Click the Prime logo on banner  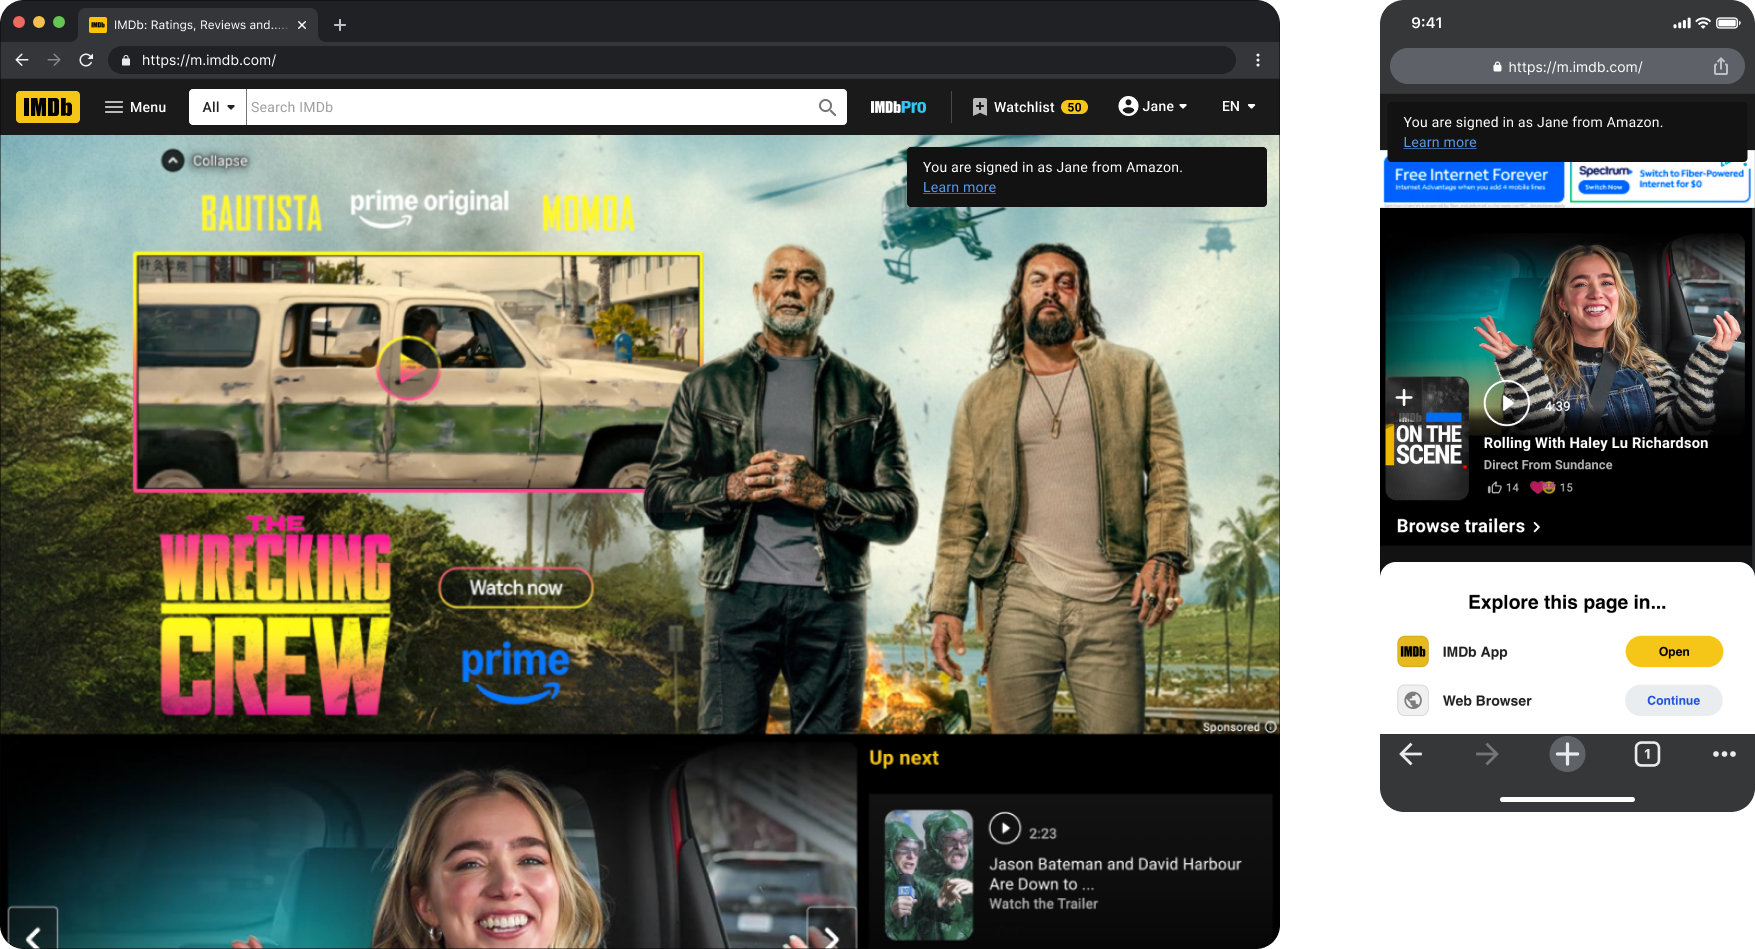[x=515, y=672]
